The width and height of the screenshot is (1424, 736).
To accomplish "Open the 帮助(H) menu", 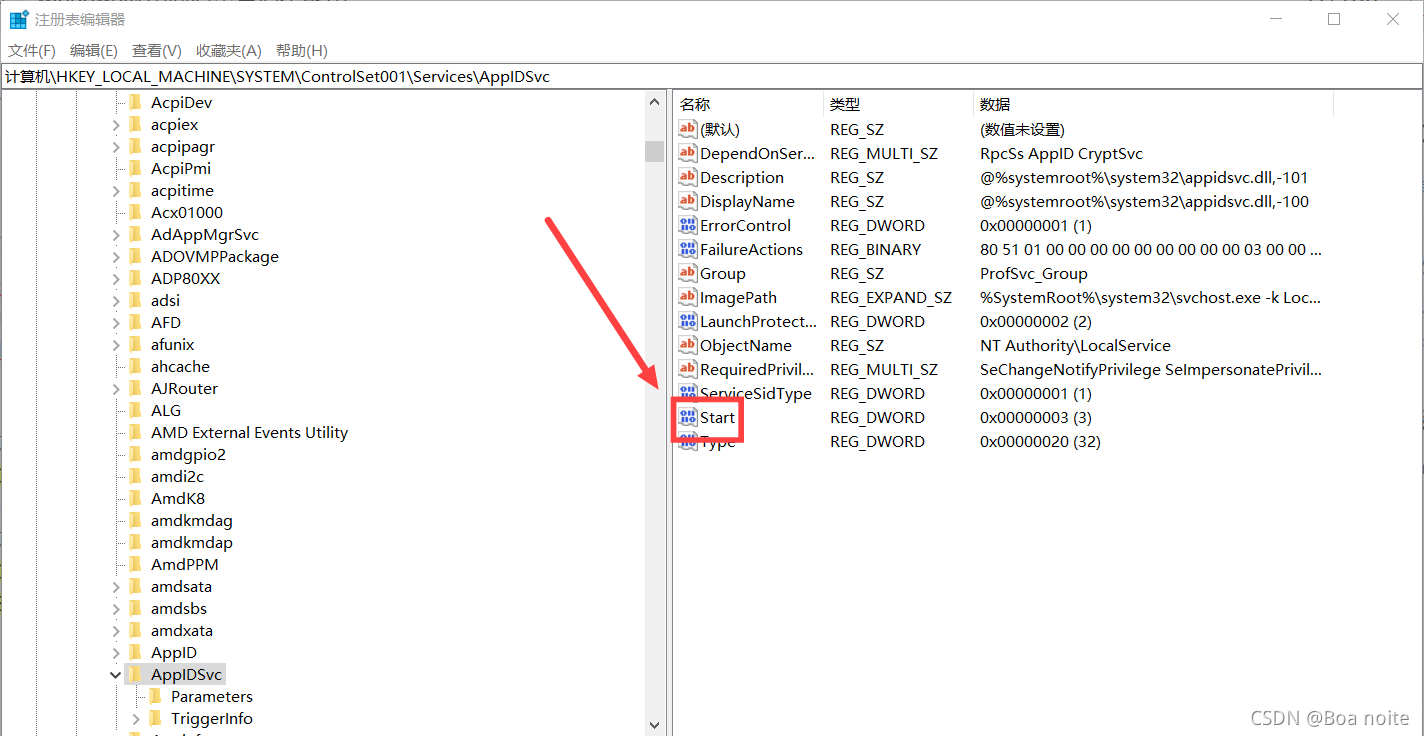I will tap(302, 50).
